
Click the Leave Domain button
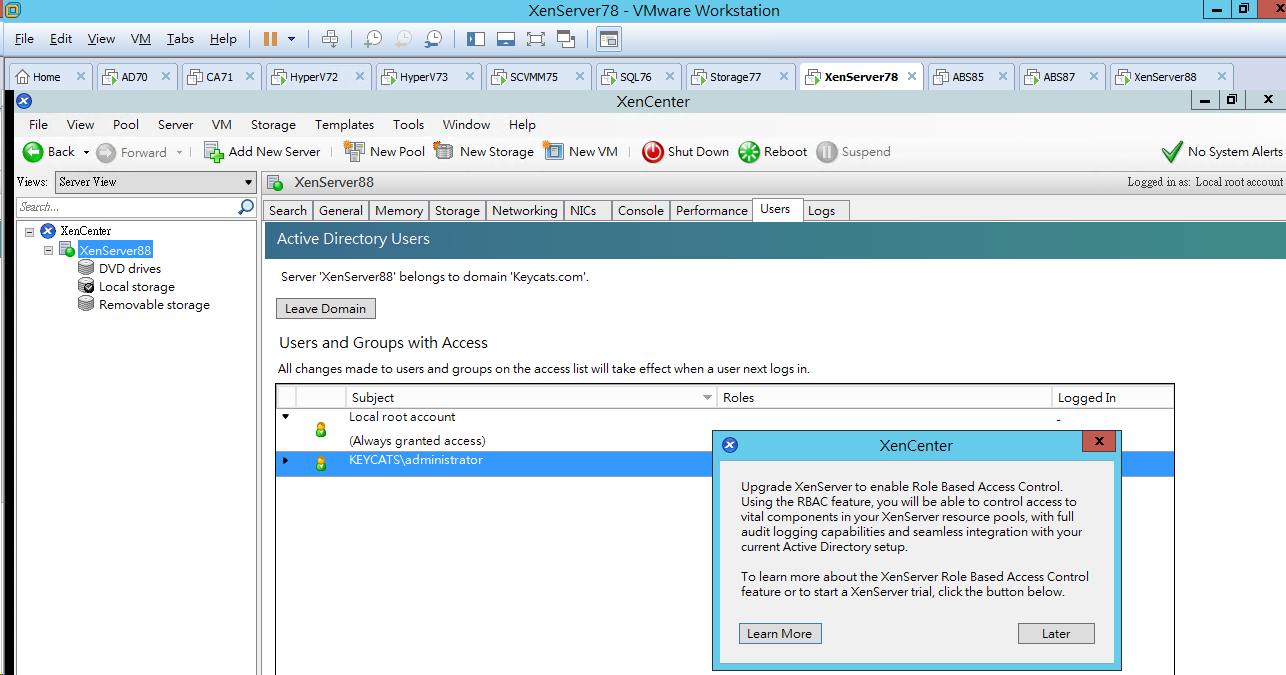[326, 308]
